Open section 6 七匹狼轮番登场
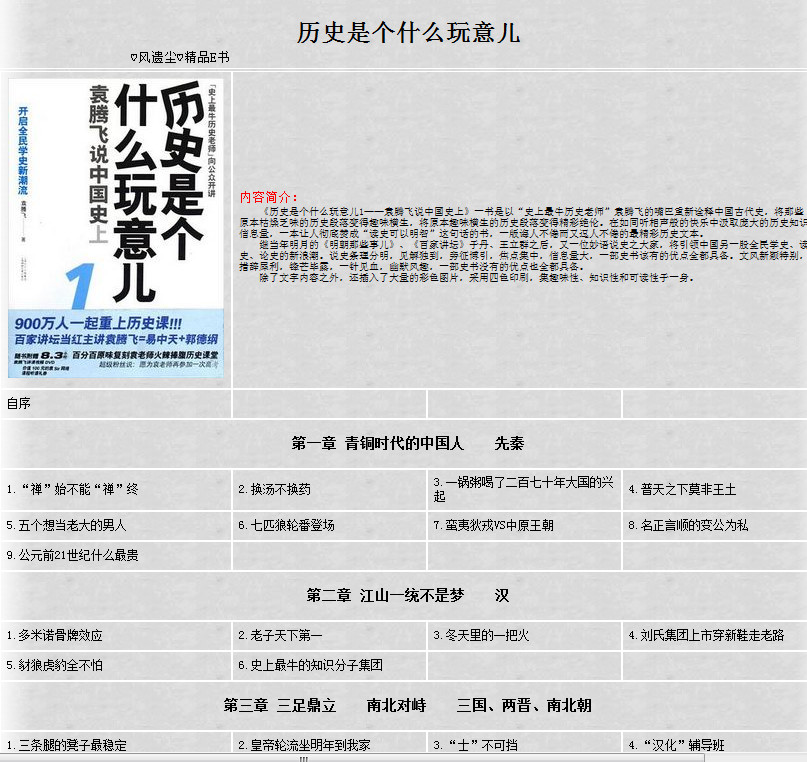 pyautogui.click(x=286, y=525)
